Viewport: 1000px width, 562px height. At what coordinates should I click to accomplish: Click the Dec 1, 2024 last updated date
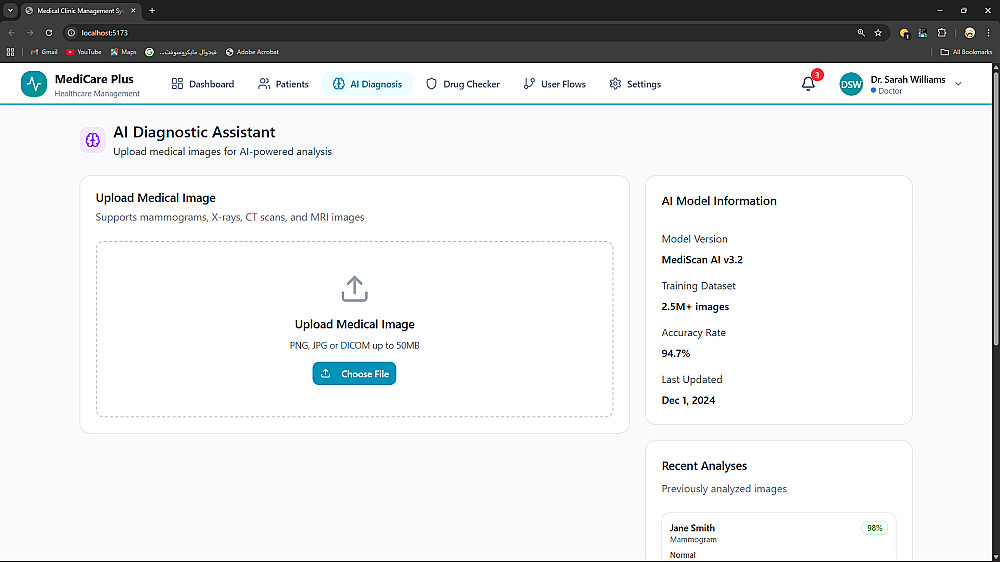(x=688, y=401)
